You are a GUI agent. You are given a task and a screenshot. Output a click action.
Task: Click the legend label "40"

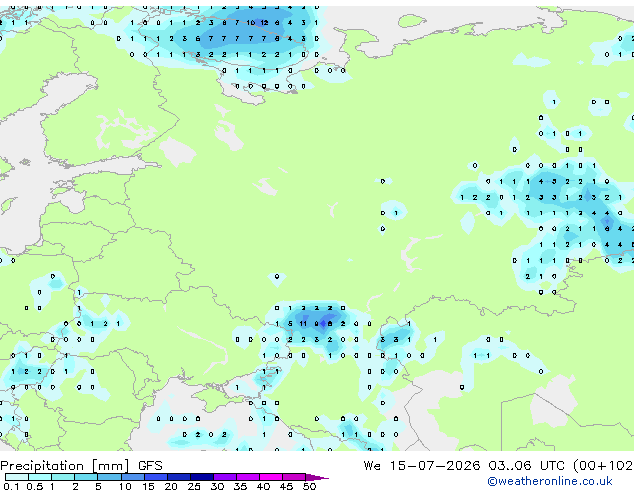(x=263, y=486)
